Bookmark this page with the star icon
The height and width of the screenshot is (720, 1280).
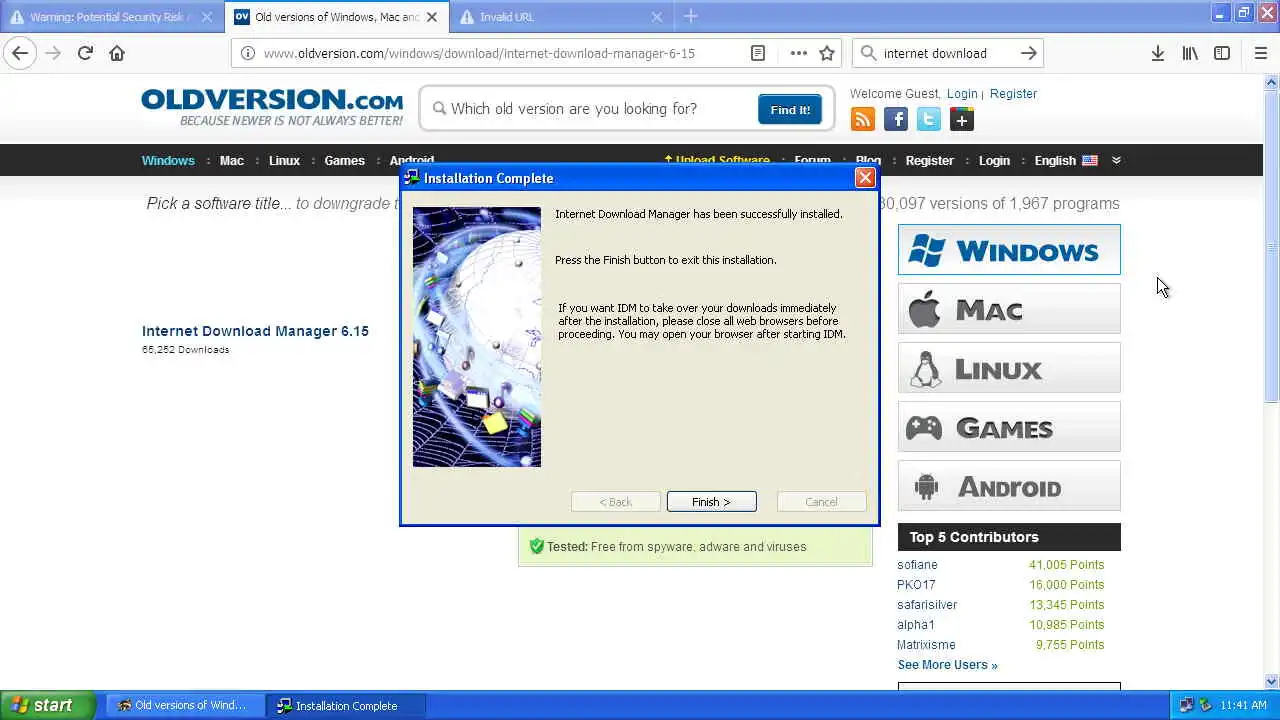tap(827, 53)
